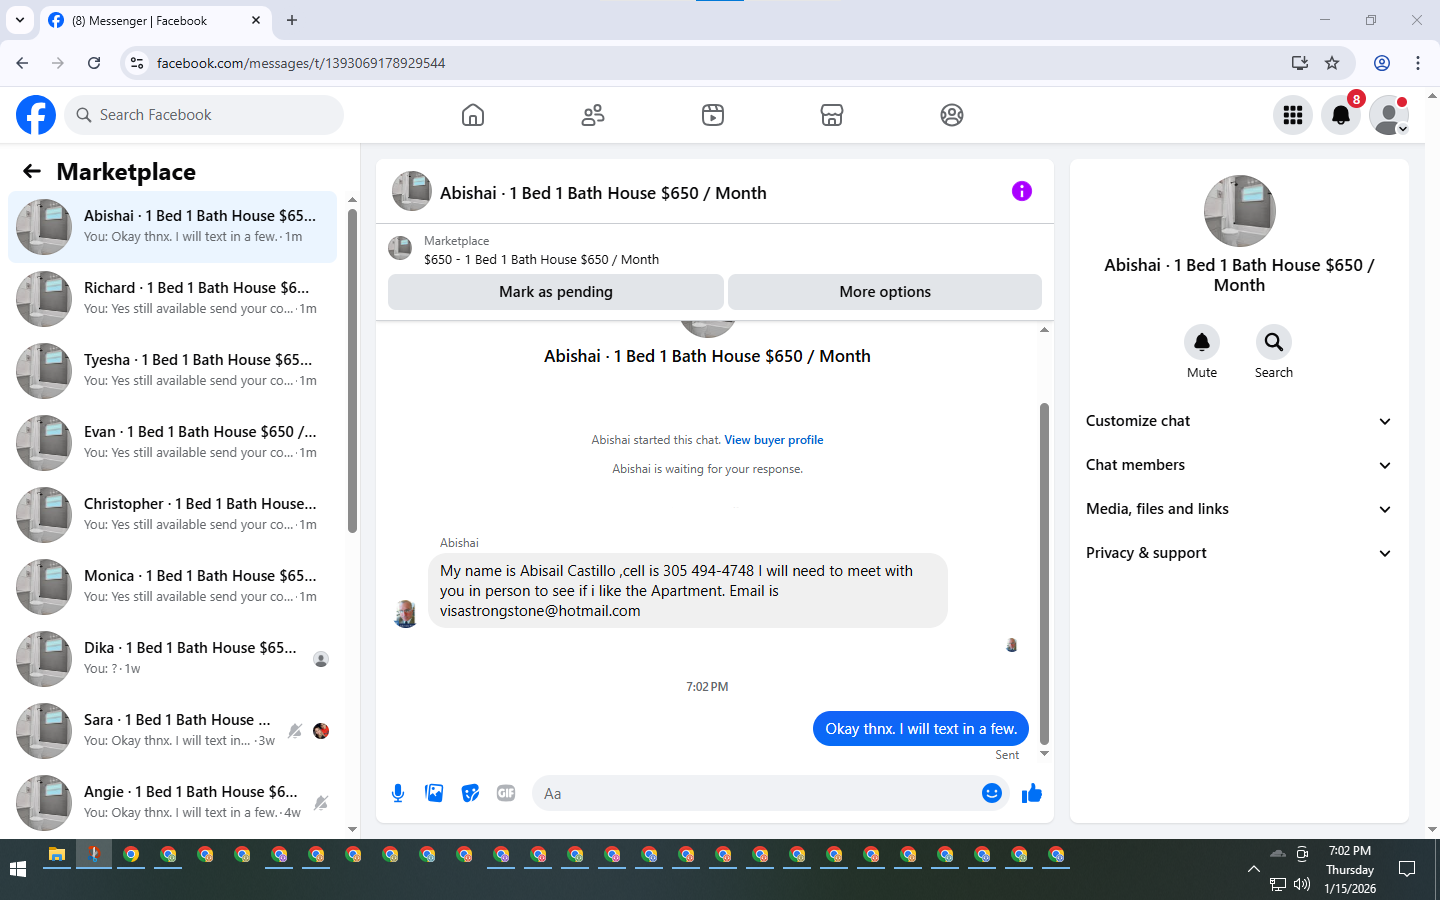Choose a sticker icon in composer

pos(470,793)
